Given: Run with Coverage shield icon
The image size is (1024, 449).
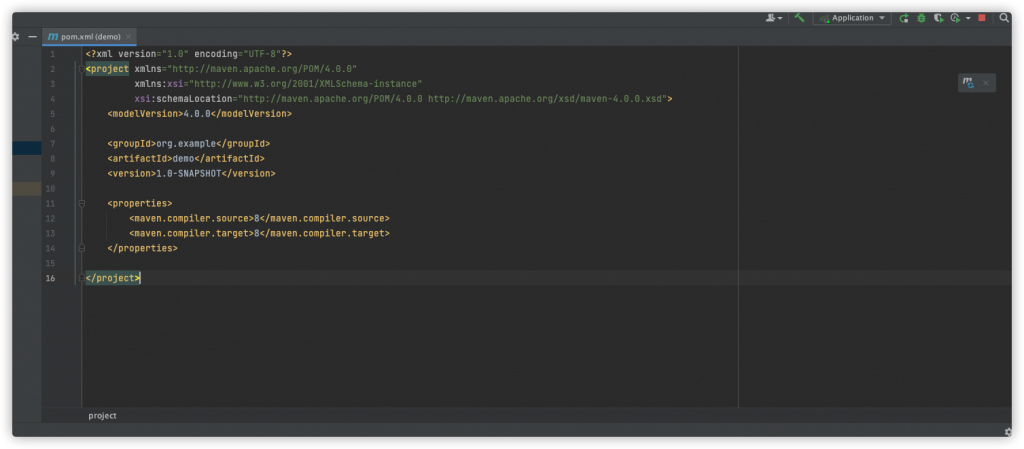Looking at the screenshot, I should pos(938,18).
